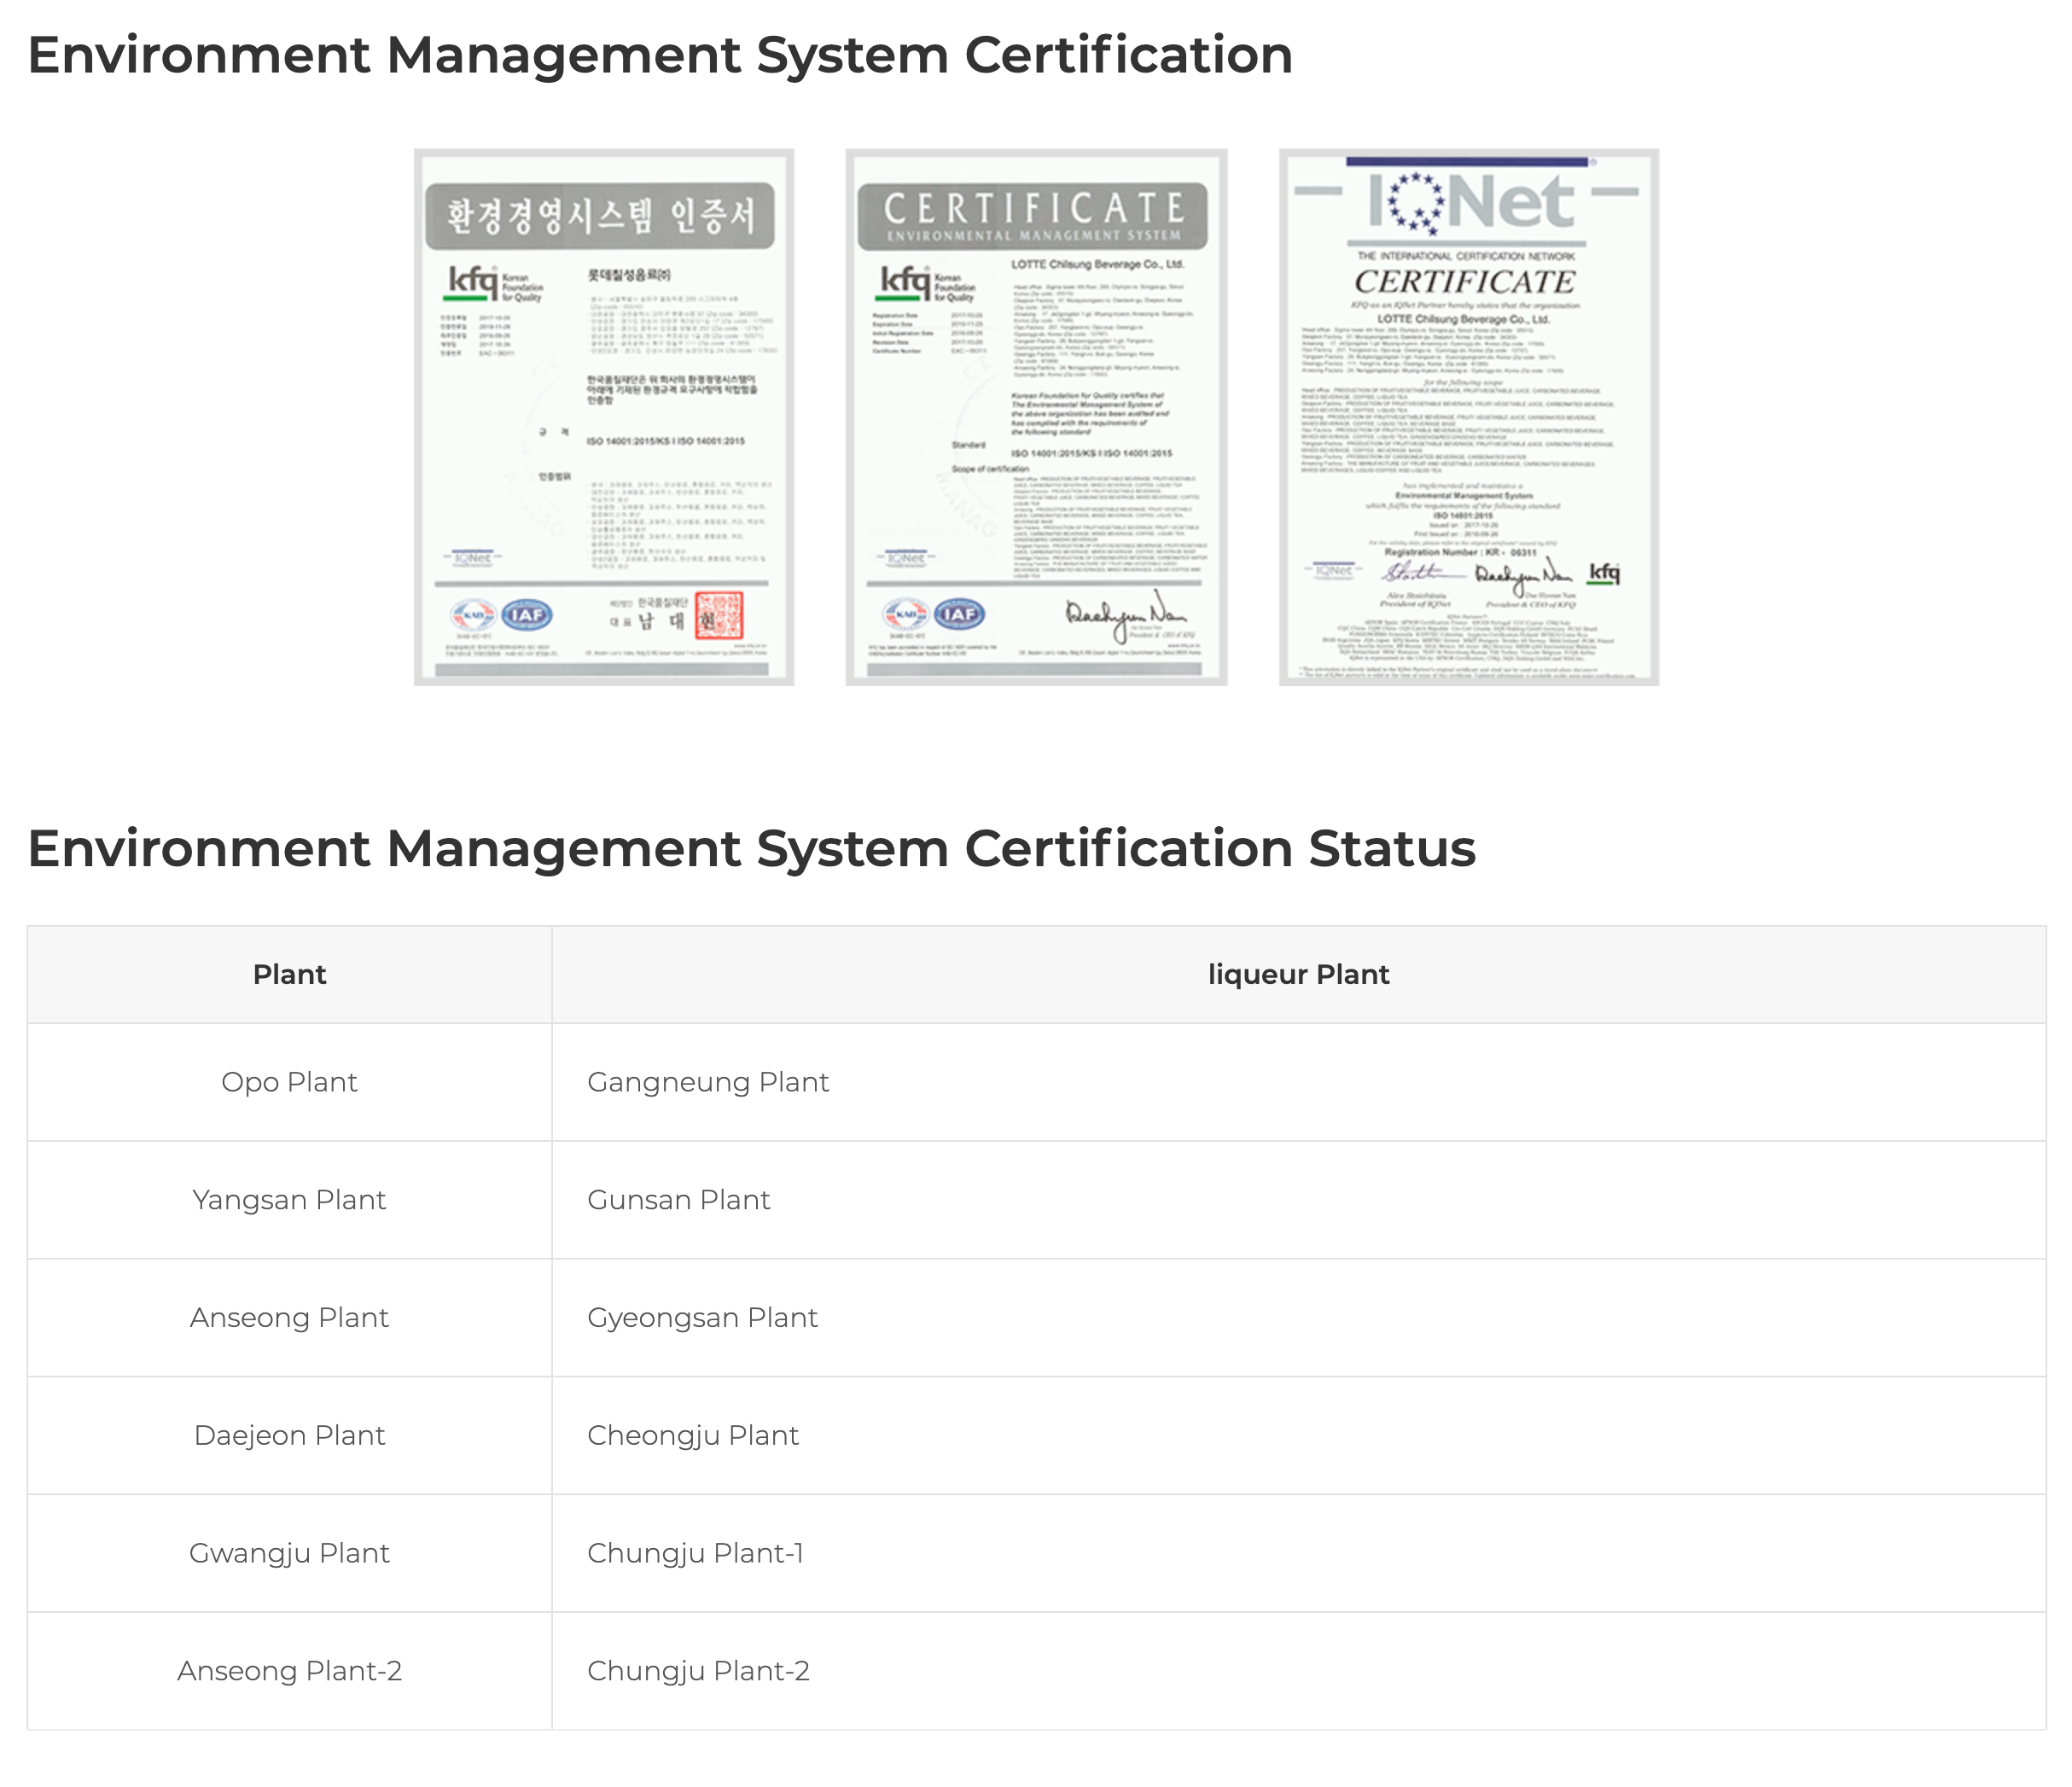Click the KAB badge on English certificate
Screen dimensions: 2072x1787
[x=905, y=614]
